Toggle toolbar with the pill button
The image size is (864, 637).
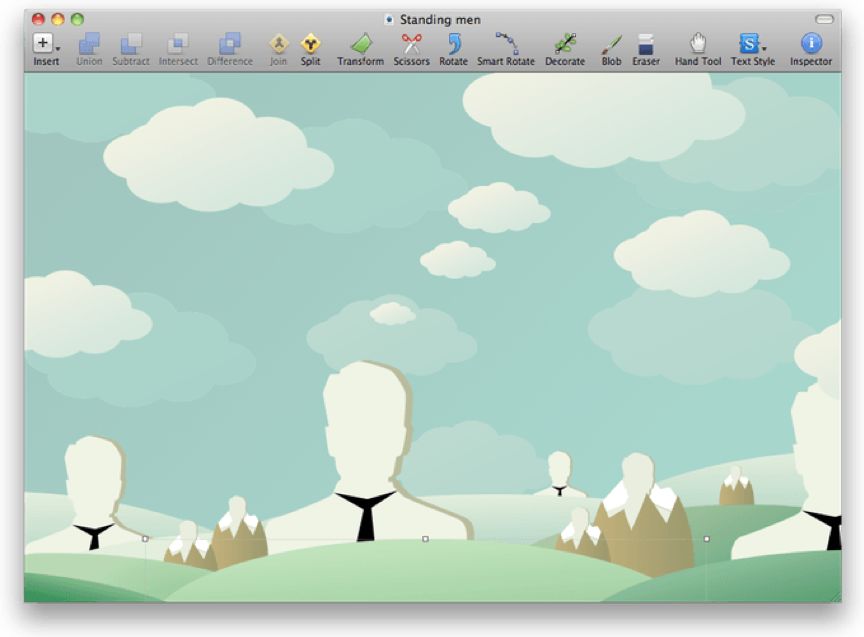(824, 19)
